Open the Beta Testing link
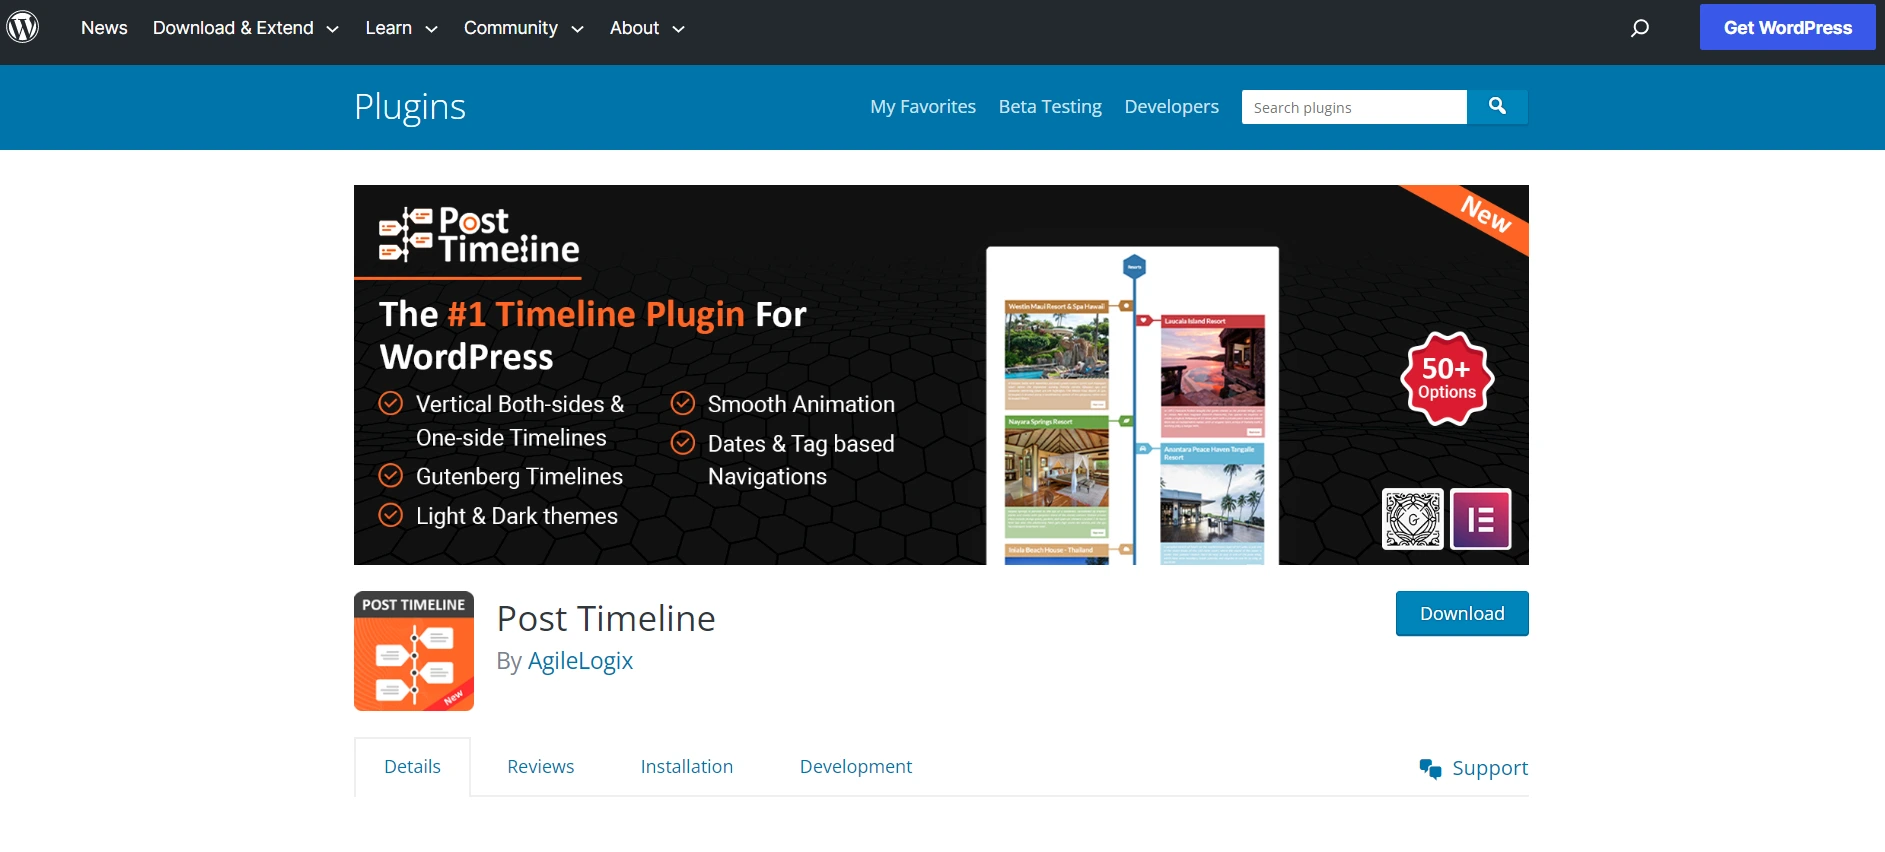This screenshot has height=852, width=1885. coord(1050,107)
